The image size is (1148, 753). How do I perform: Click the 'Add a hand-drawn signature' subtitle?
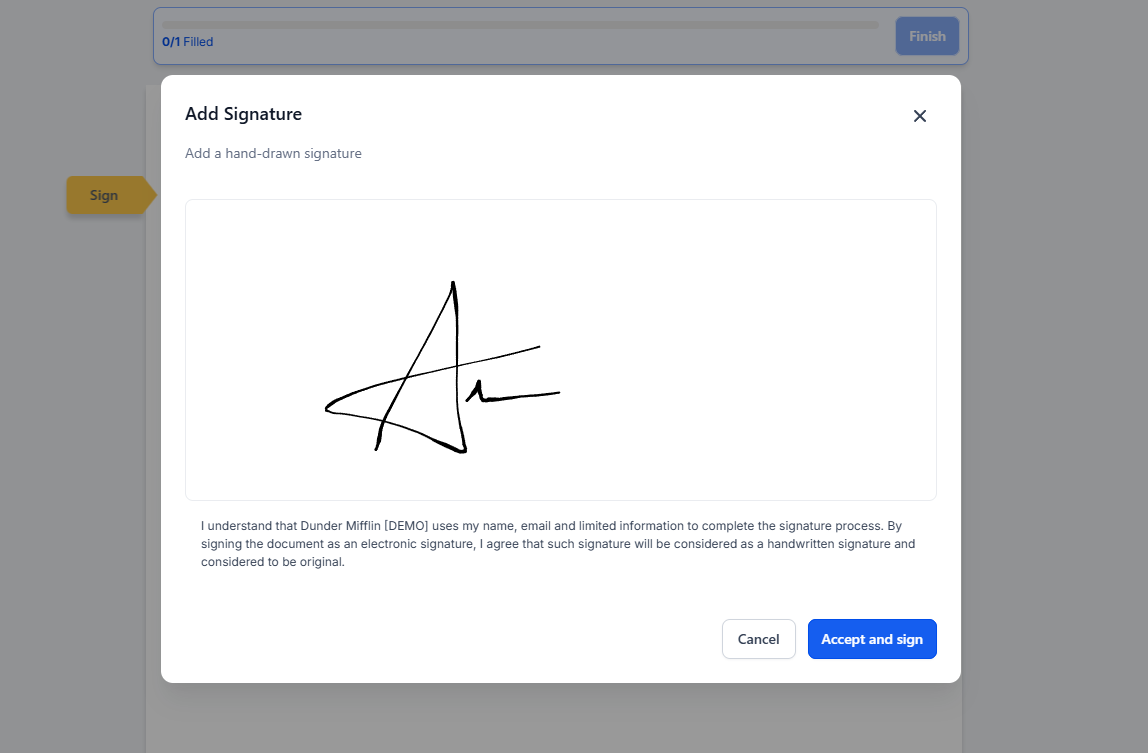(273, 153)
